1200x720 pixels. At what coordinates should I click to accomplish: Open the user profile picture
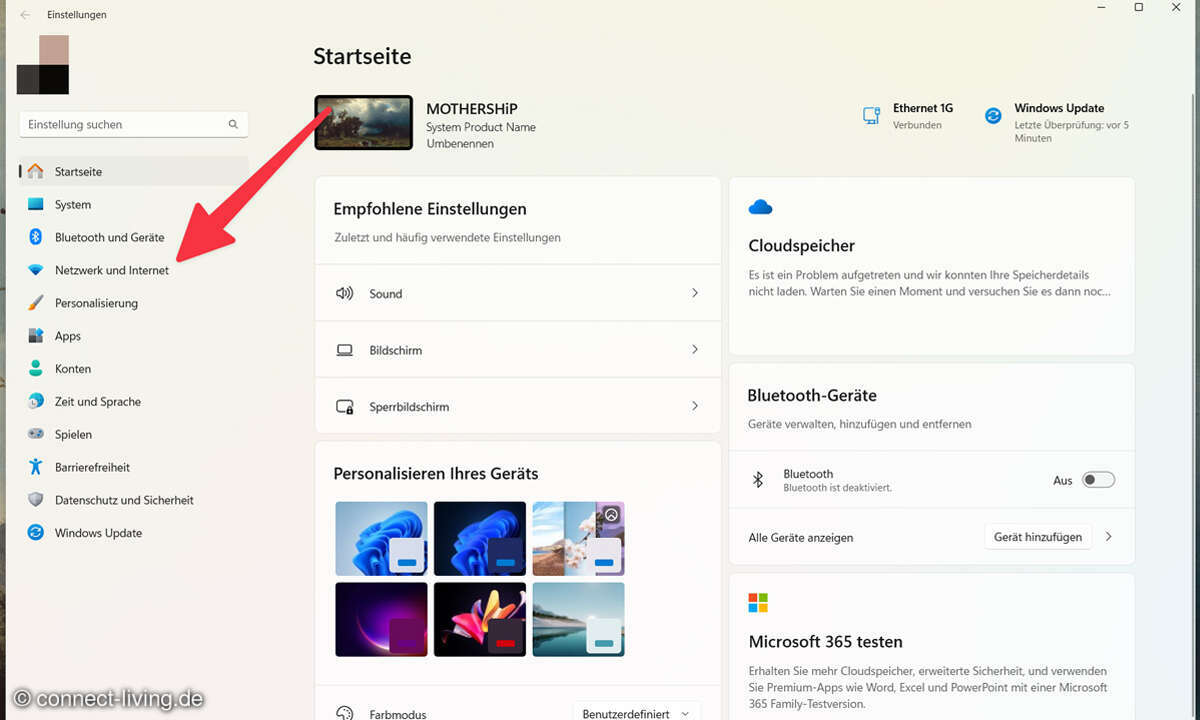(43, 65)
